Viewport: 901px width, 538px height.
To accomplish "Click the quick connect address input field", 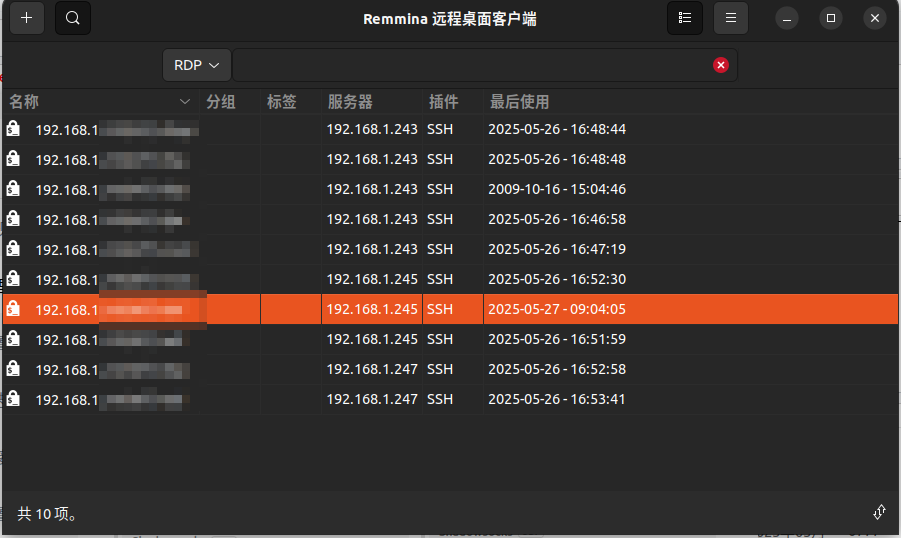I will (x=484, y=65).
